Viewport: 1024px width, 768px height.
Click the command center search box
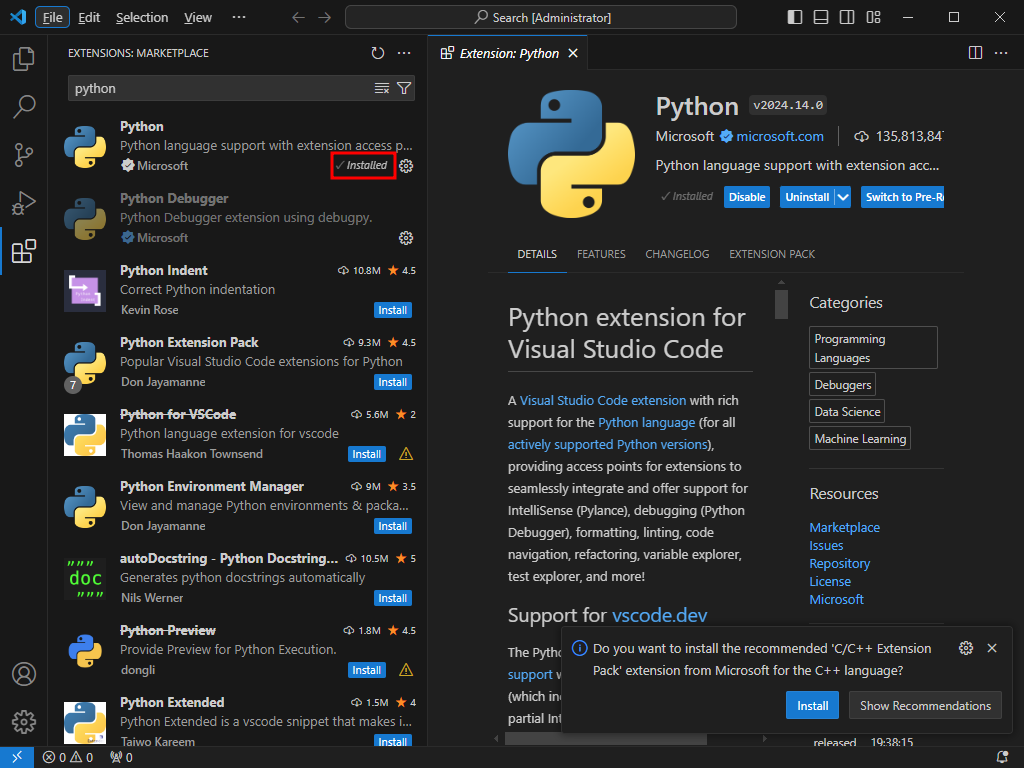pyautogui.click(x=541, y=17)
